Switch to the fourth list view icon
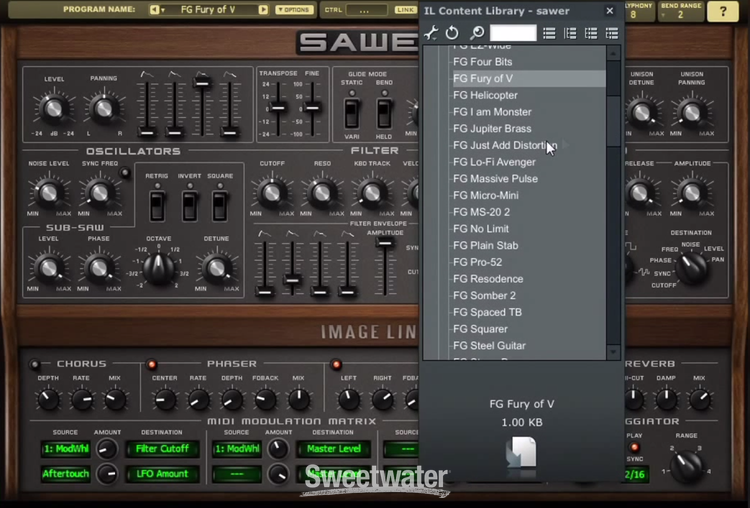This screenshot has height=508, width=750. (612, 33)
